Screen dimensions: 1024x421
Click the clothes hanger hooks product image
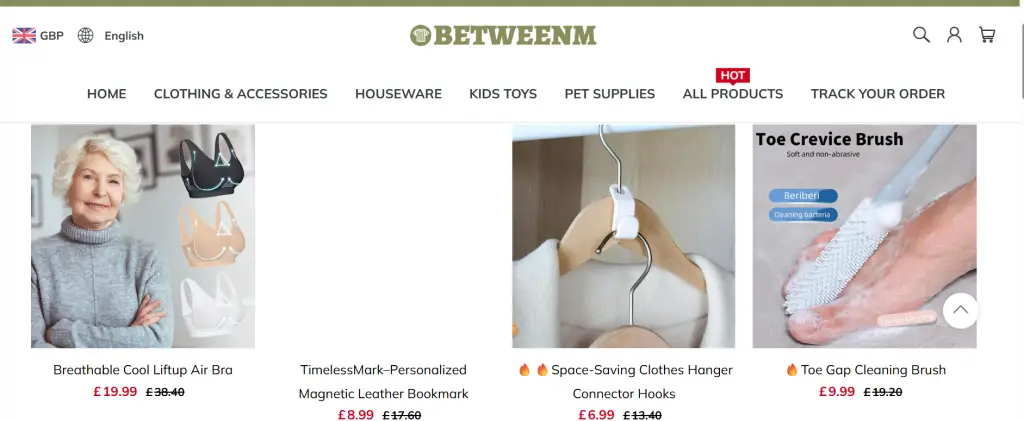pyautogui.click(x=624, y=236)
